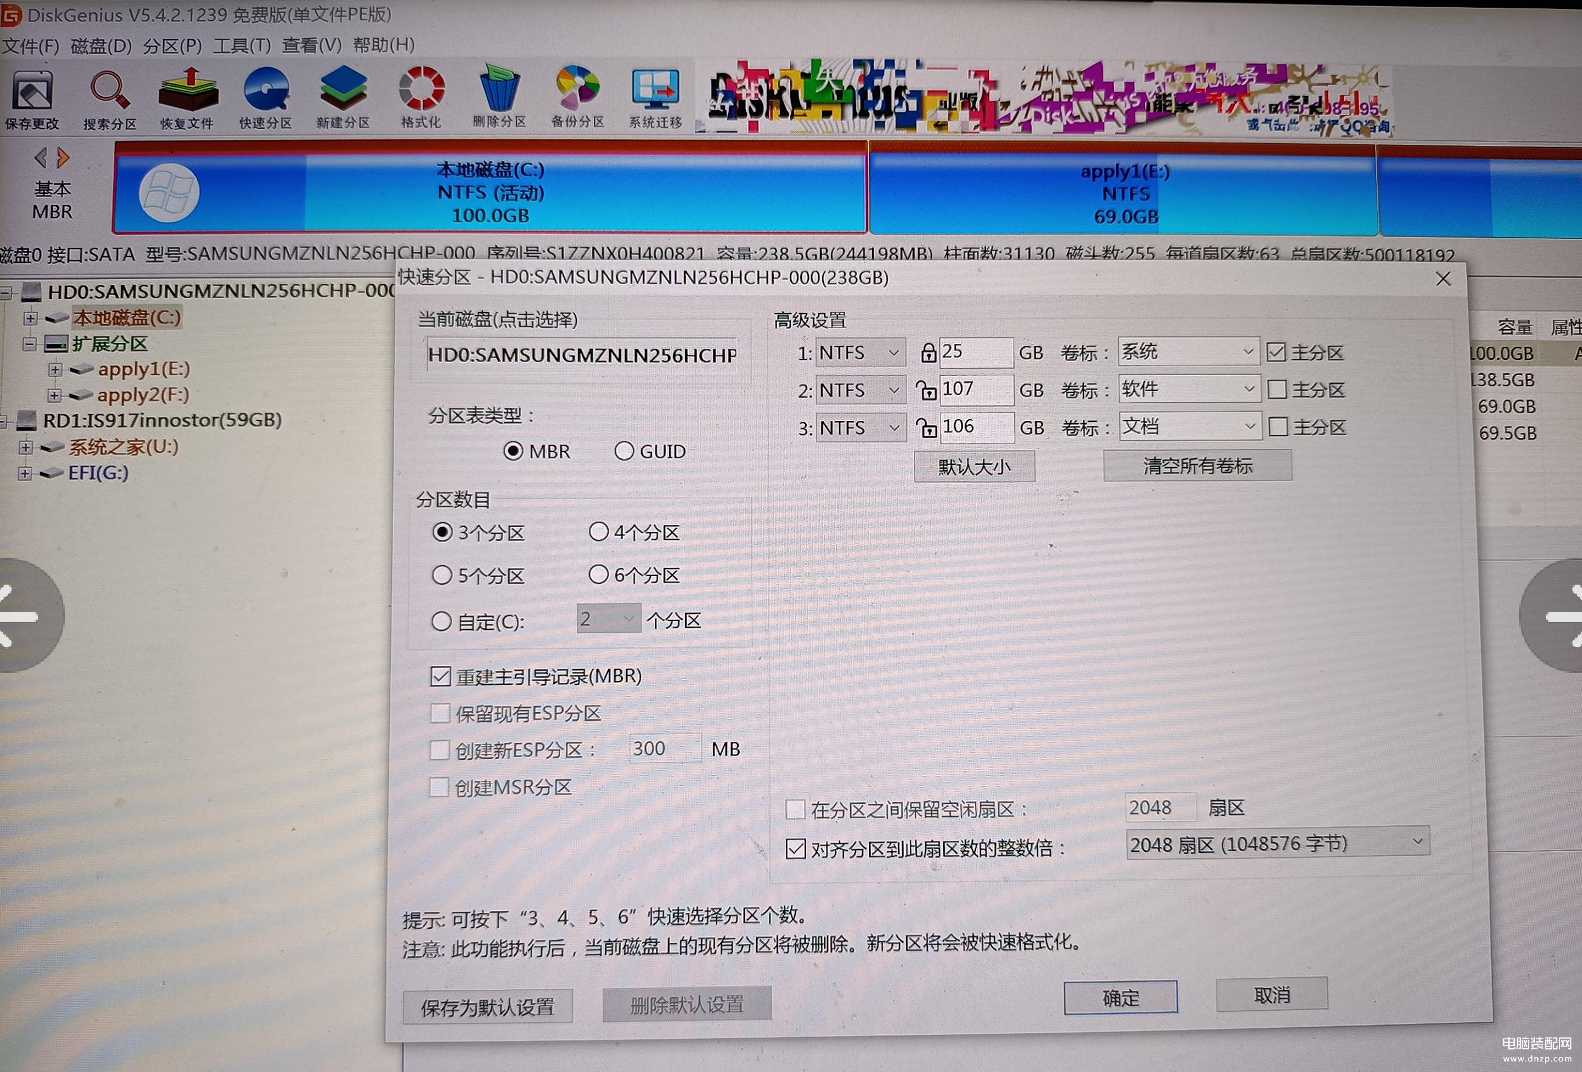Enable 在分区之间保留空闲扇区 checkbox
This screenshot has width=1582, height=1072.
click(x=795, y=809)
